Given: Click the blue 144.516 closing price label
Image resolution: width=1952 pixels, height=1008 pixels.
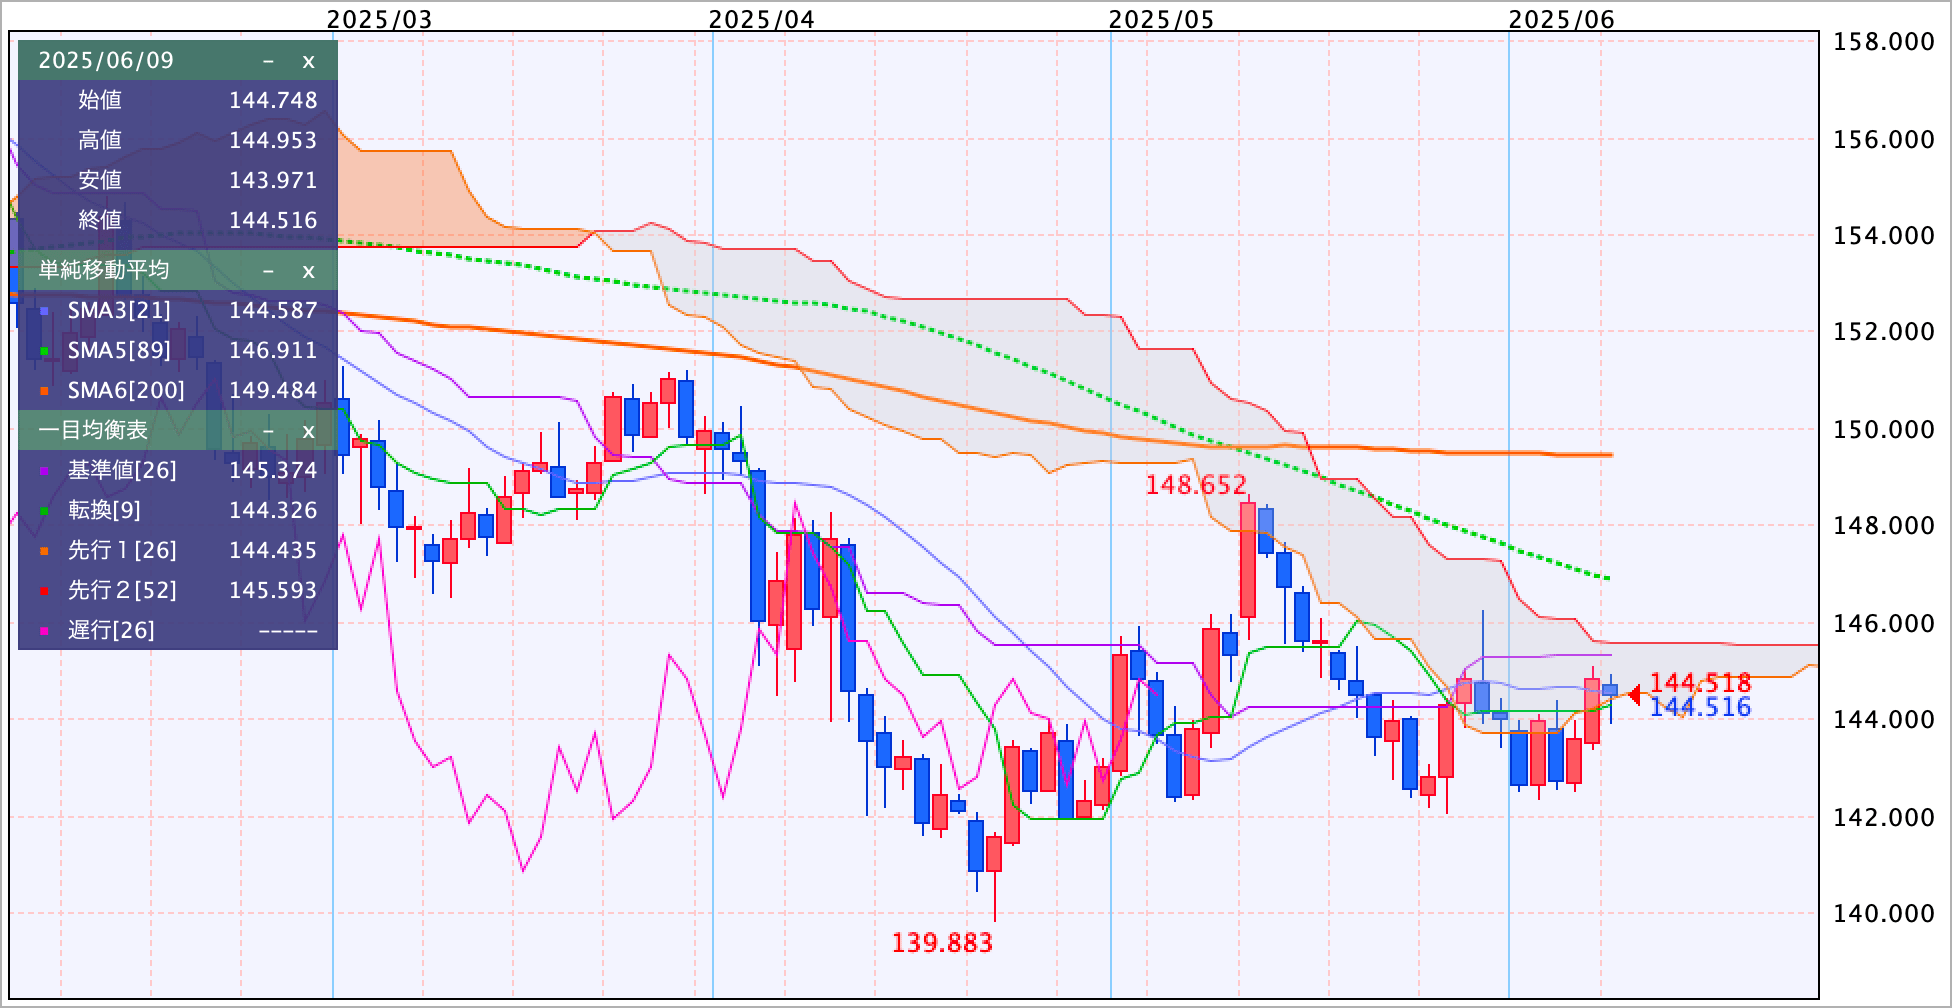Looking at the screenshot, I should (x=1700, y=708).
